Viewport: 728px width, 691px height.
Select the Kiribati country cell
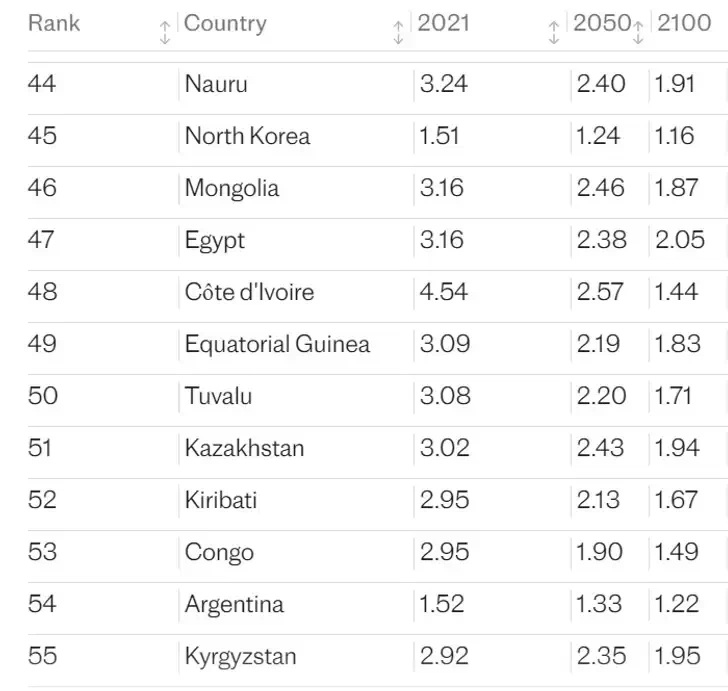click(x=220, y=500)
